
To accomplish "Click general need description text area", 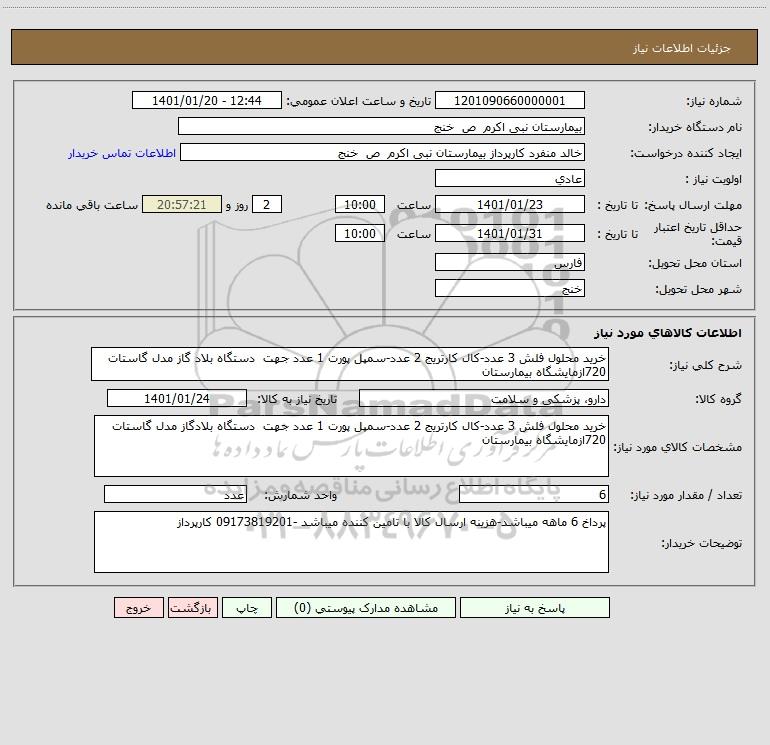I will pos(350,364).
